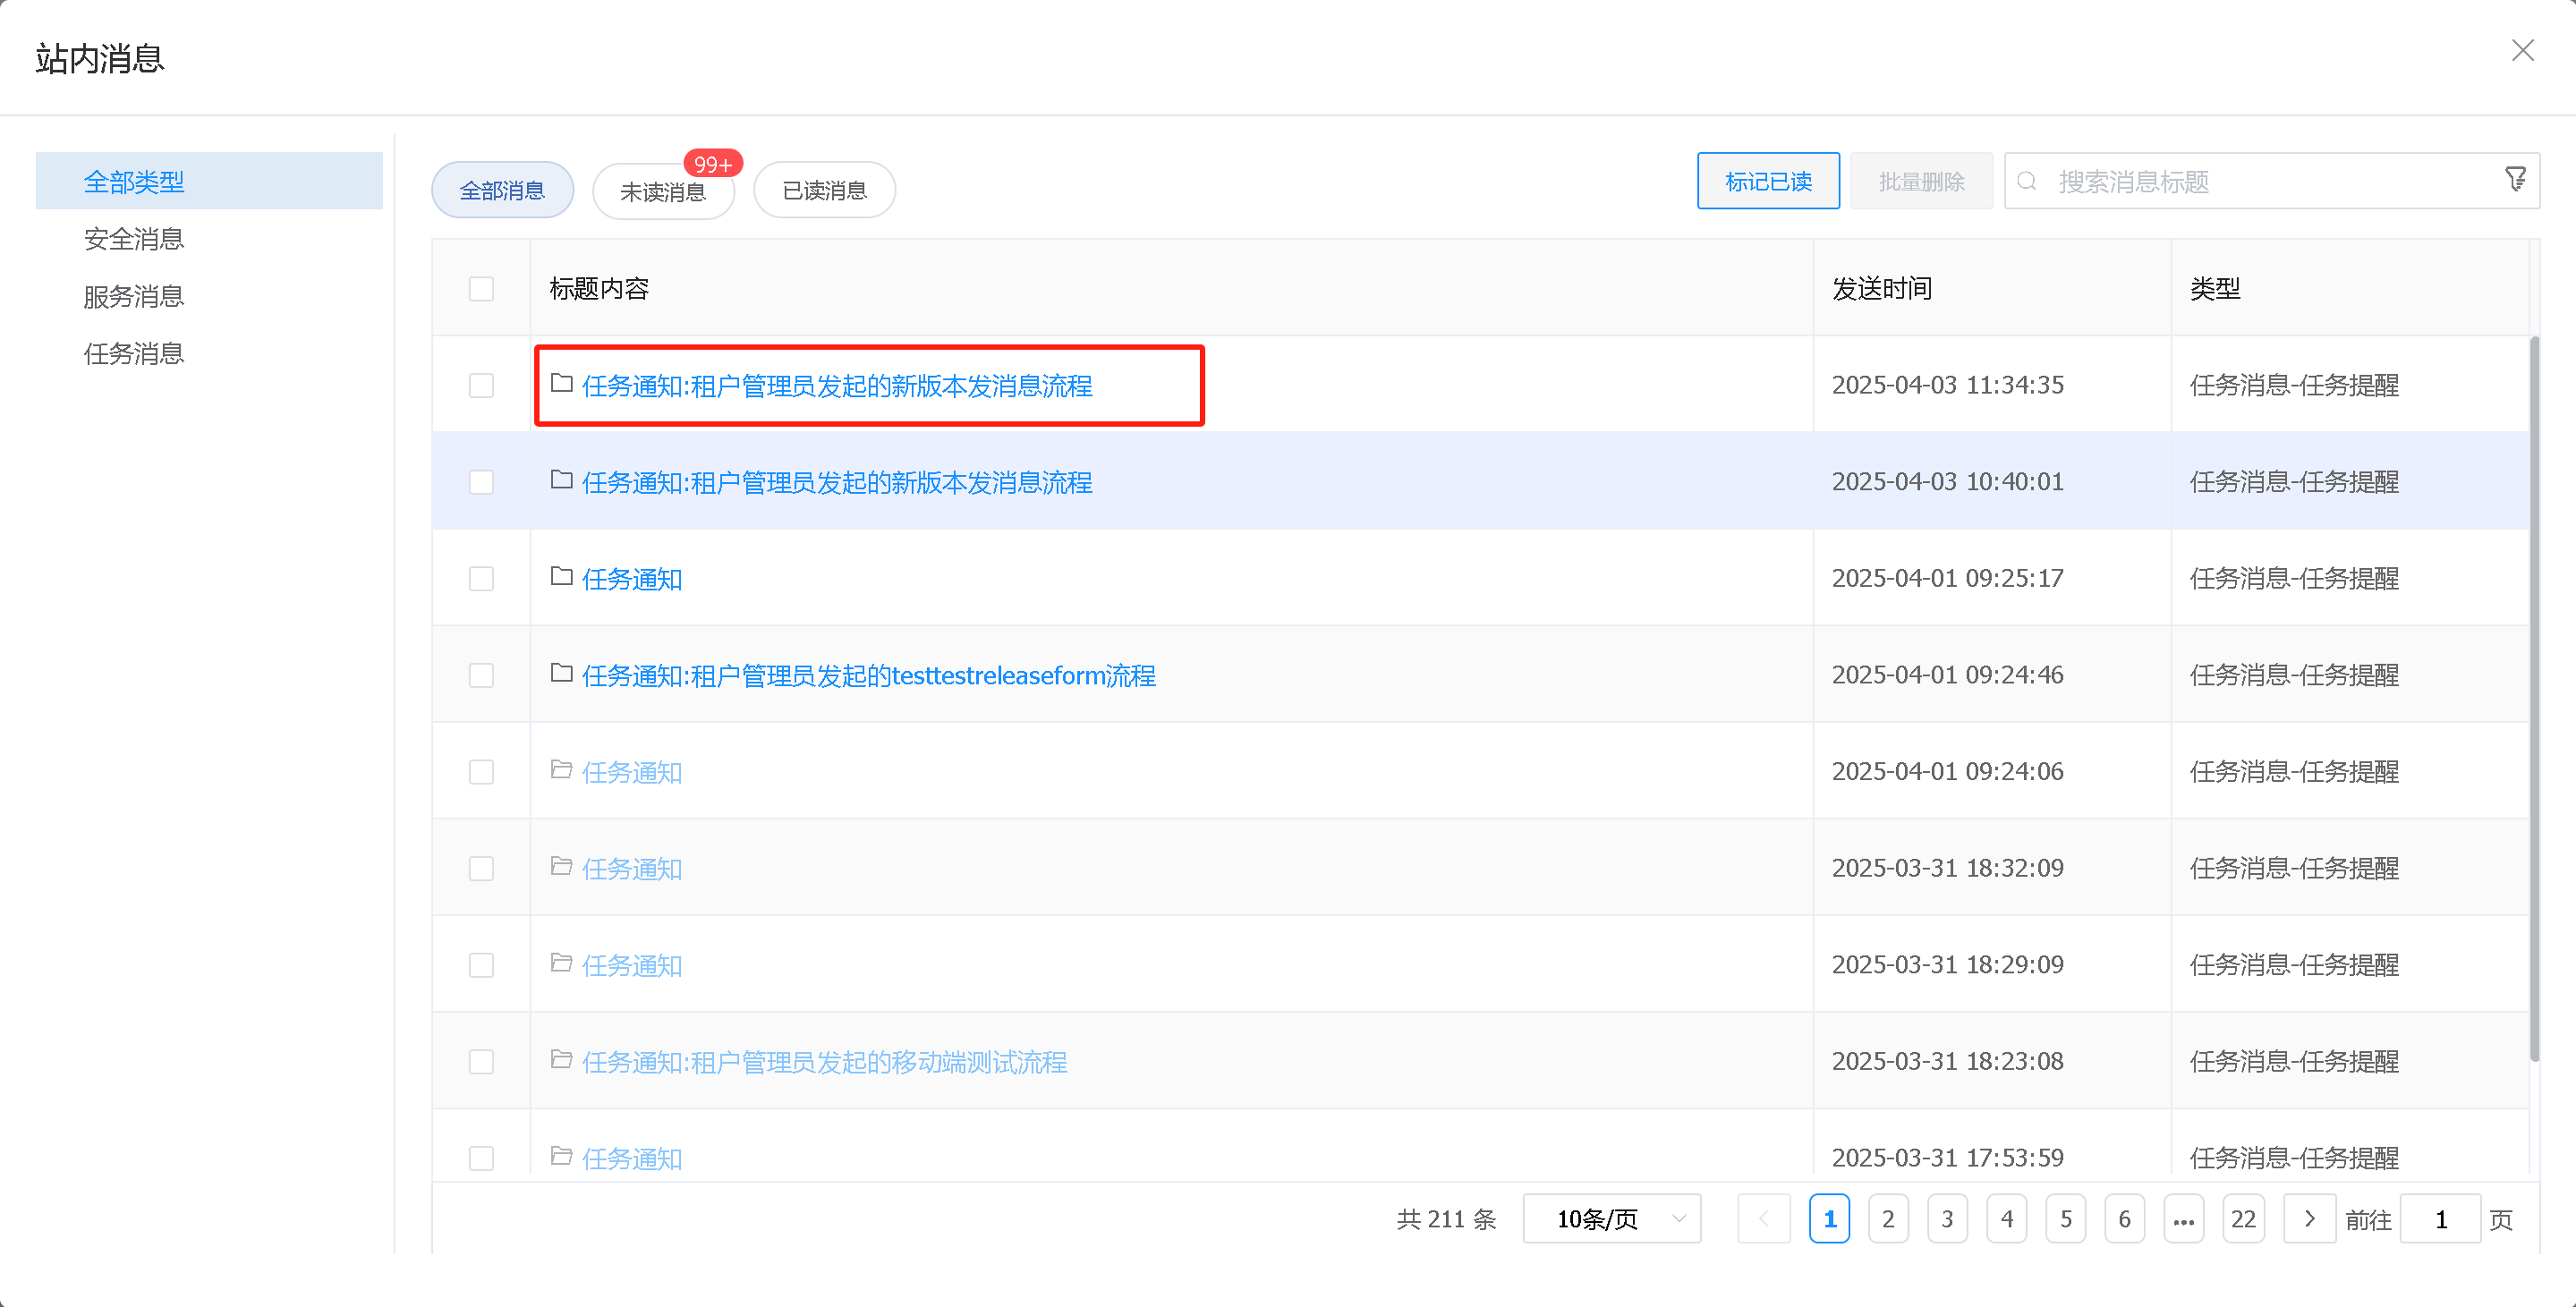Open the 2025-04-01 09:25:17 任务通知 message link
This screenshot has height=1307, width=2576.
632,579
